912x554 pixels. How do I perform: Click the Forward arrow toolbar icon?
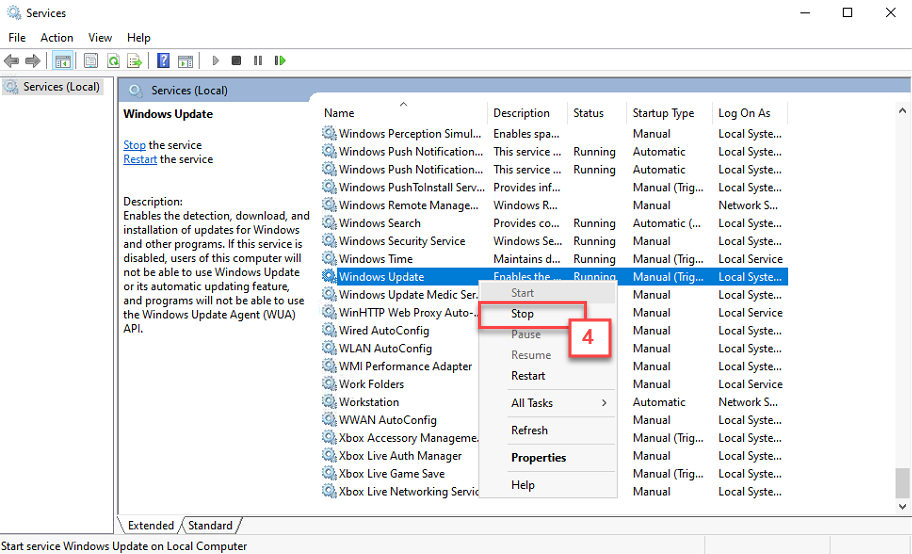pos(33,61)
